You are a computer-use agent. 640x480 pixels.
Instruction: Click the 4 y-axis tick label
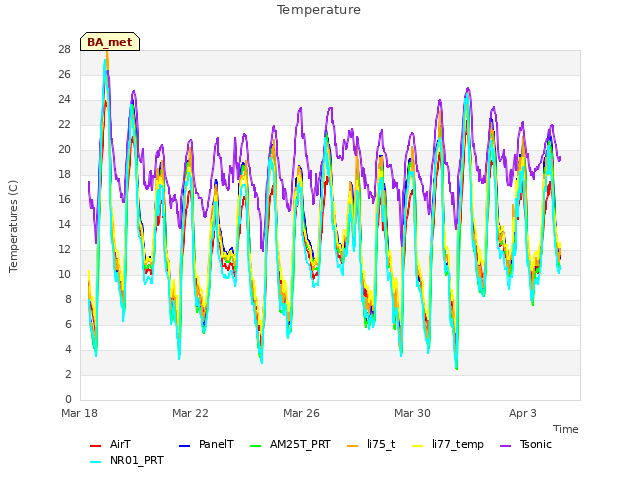click(68, 349)
